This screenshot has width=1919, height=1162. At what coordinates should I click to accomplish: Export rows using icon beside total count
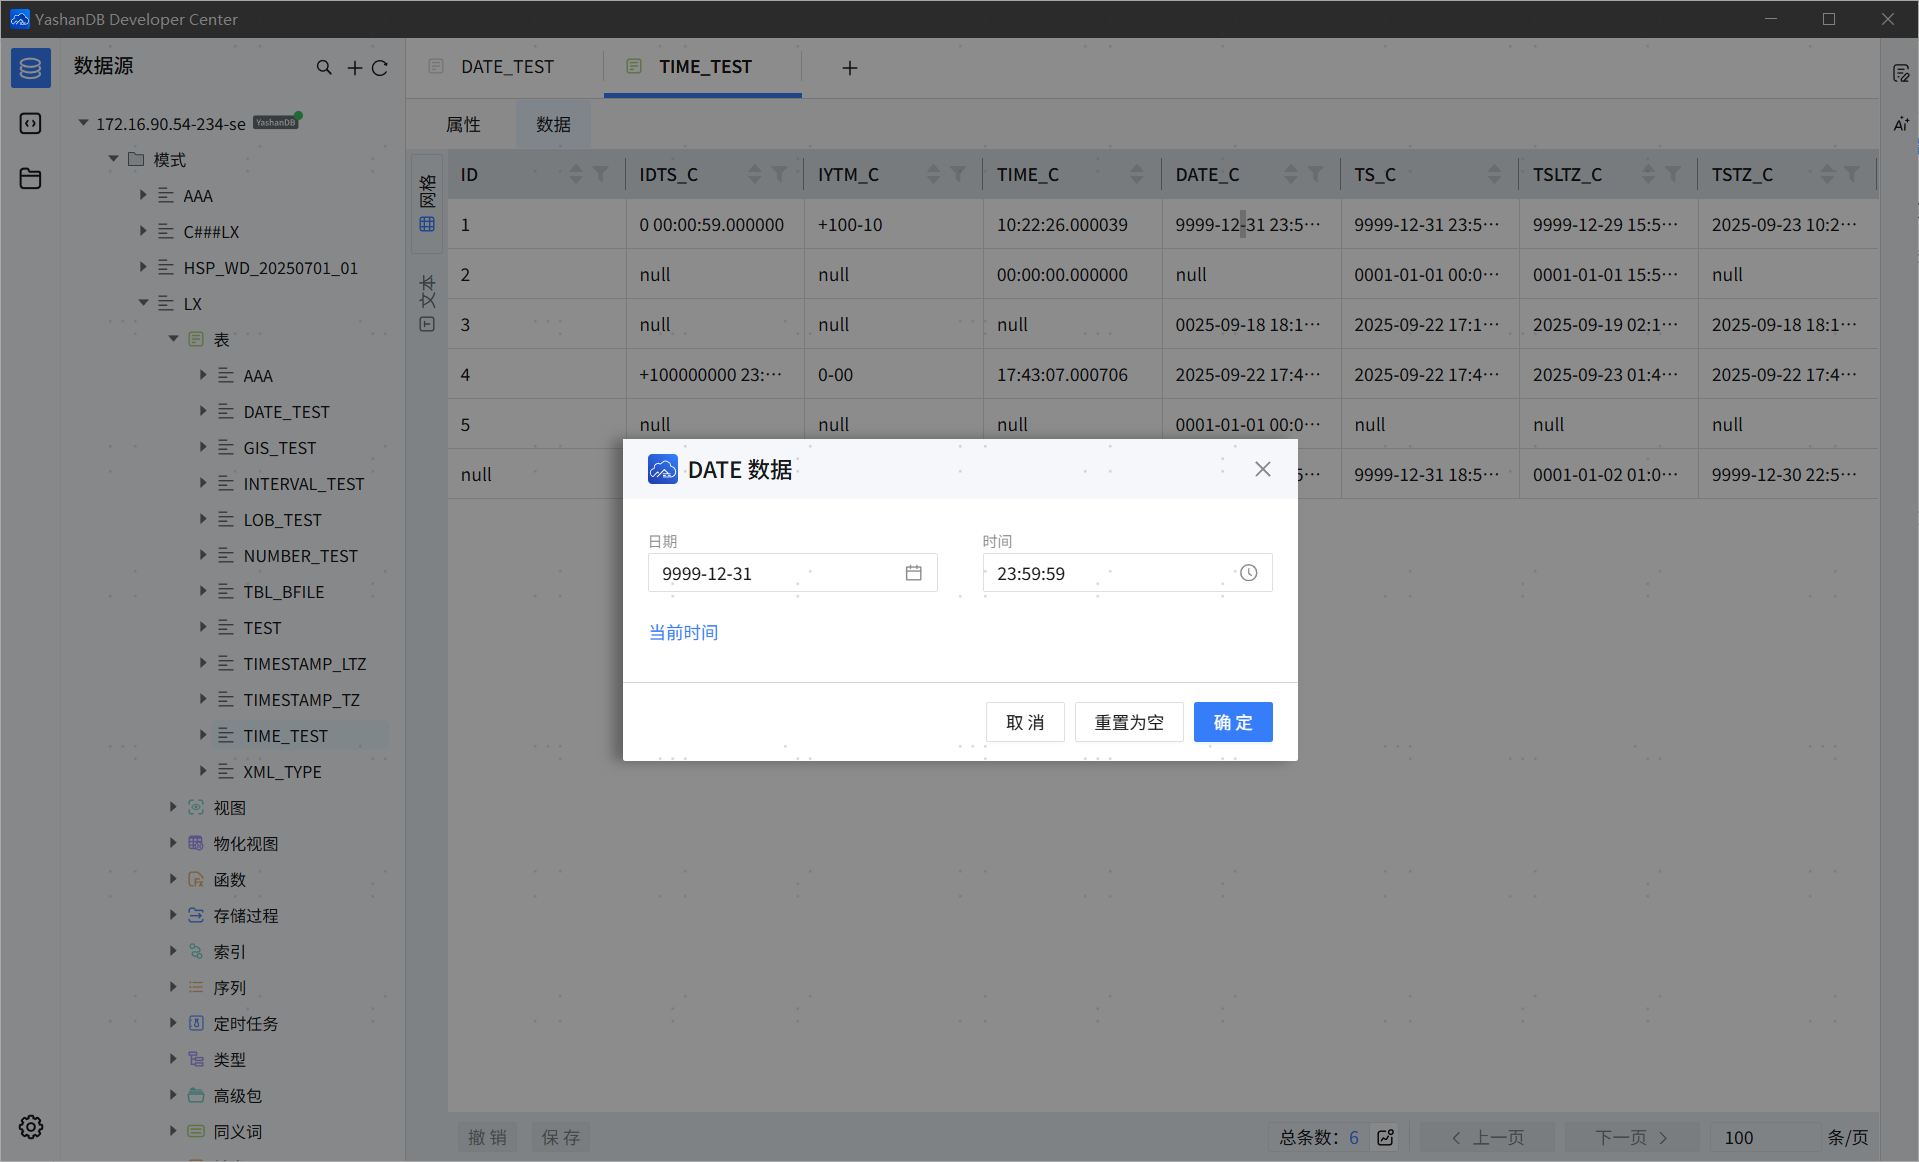pyautogui.click(x=1385, y=1137)
